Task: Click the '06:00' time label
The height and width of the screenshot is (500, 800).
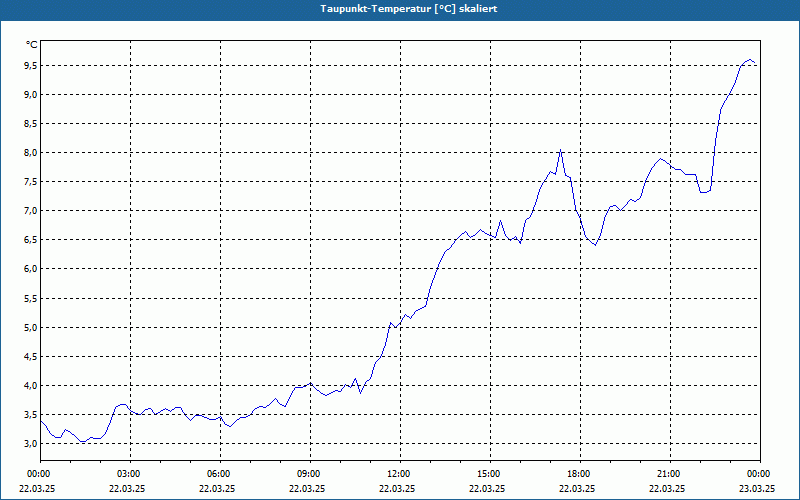Action: coord(218,474)
